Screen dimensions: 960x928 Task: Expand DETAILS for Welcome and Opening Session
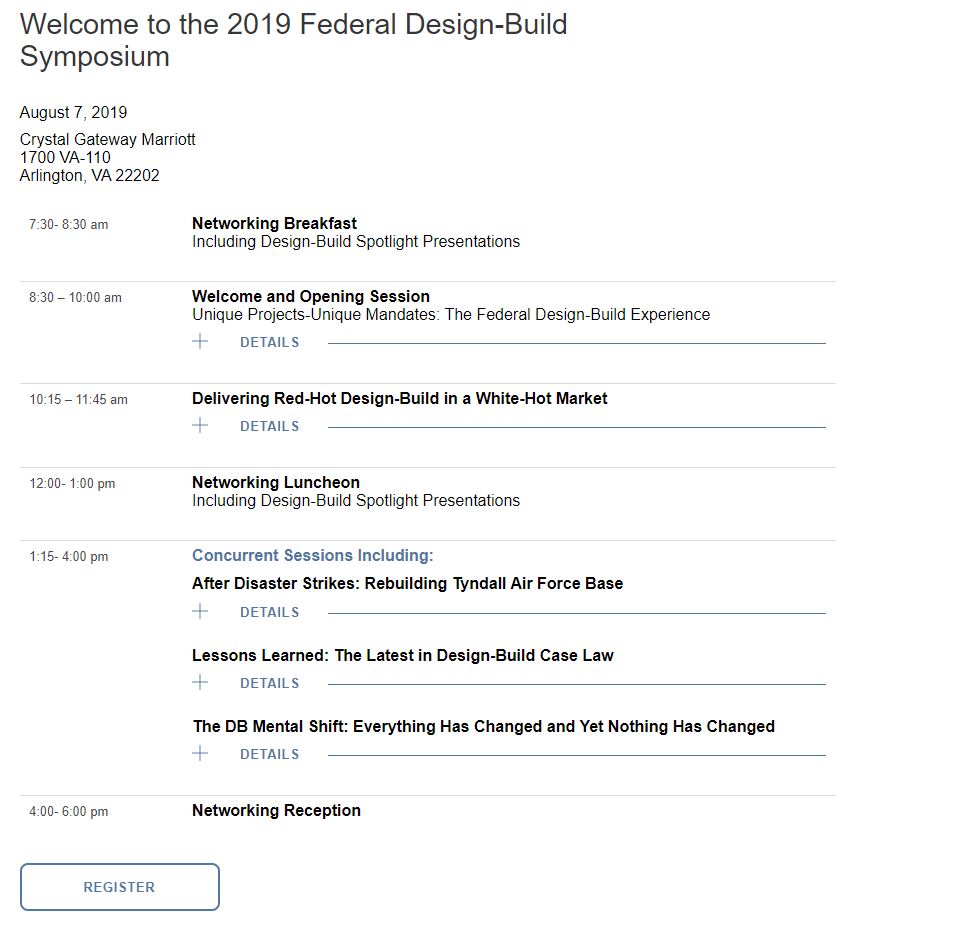point(269,343)
